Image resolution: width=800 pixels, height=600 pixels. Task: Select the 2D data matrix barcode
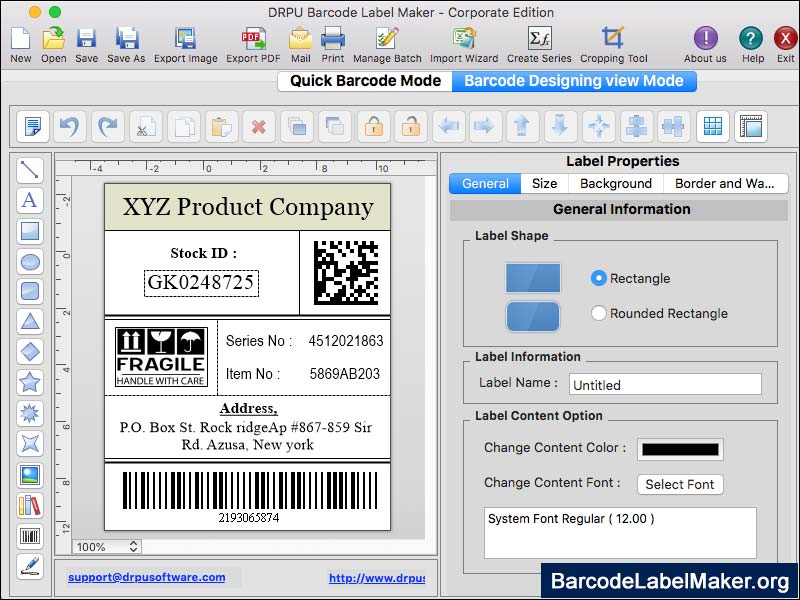[346, 273]
